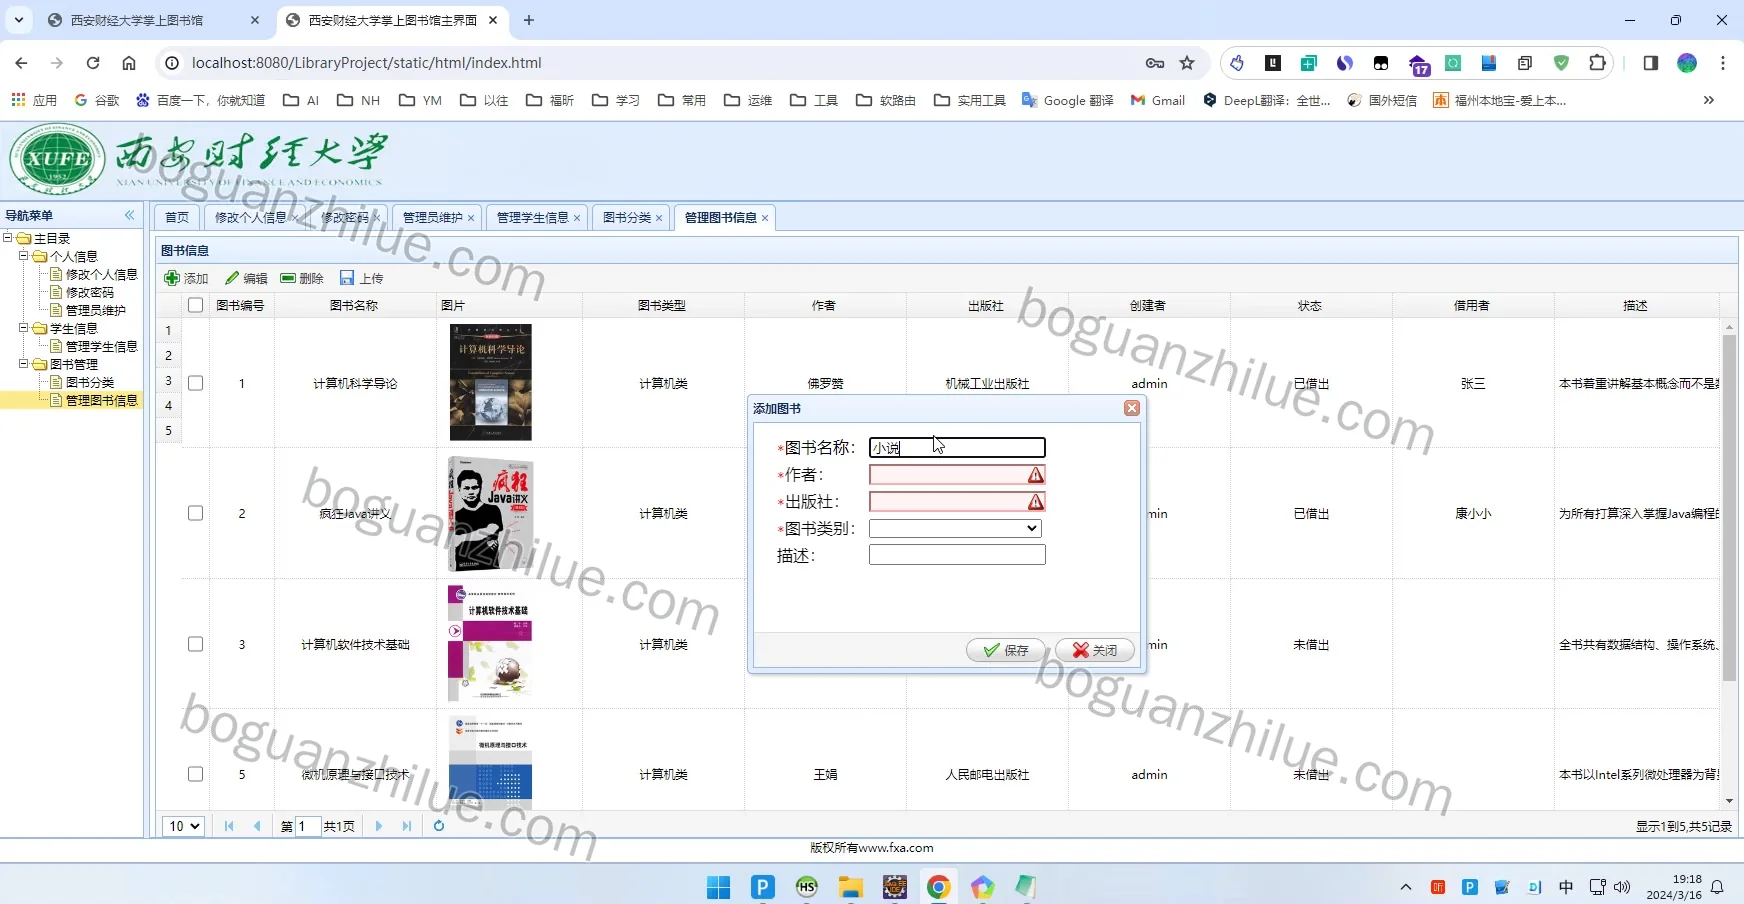
Task: Click the 添加 (add) toolbar button
Action: click(186, 278)
